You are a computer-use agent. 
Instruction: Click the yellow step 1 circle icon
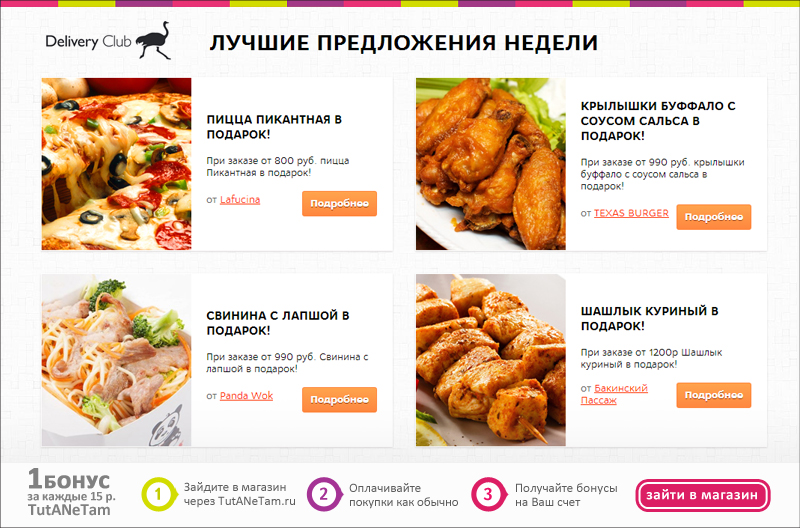coord(158,494)
